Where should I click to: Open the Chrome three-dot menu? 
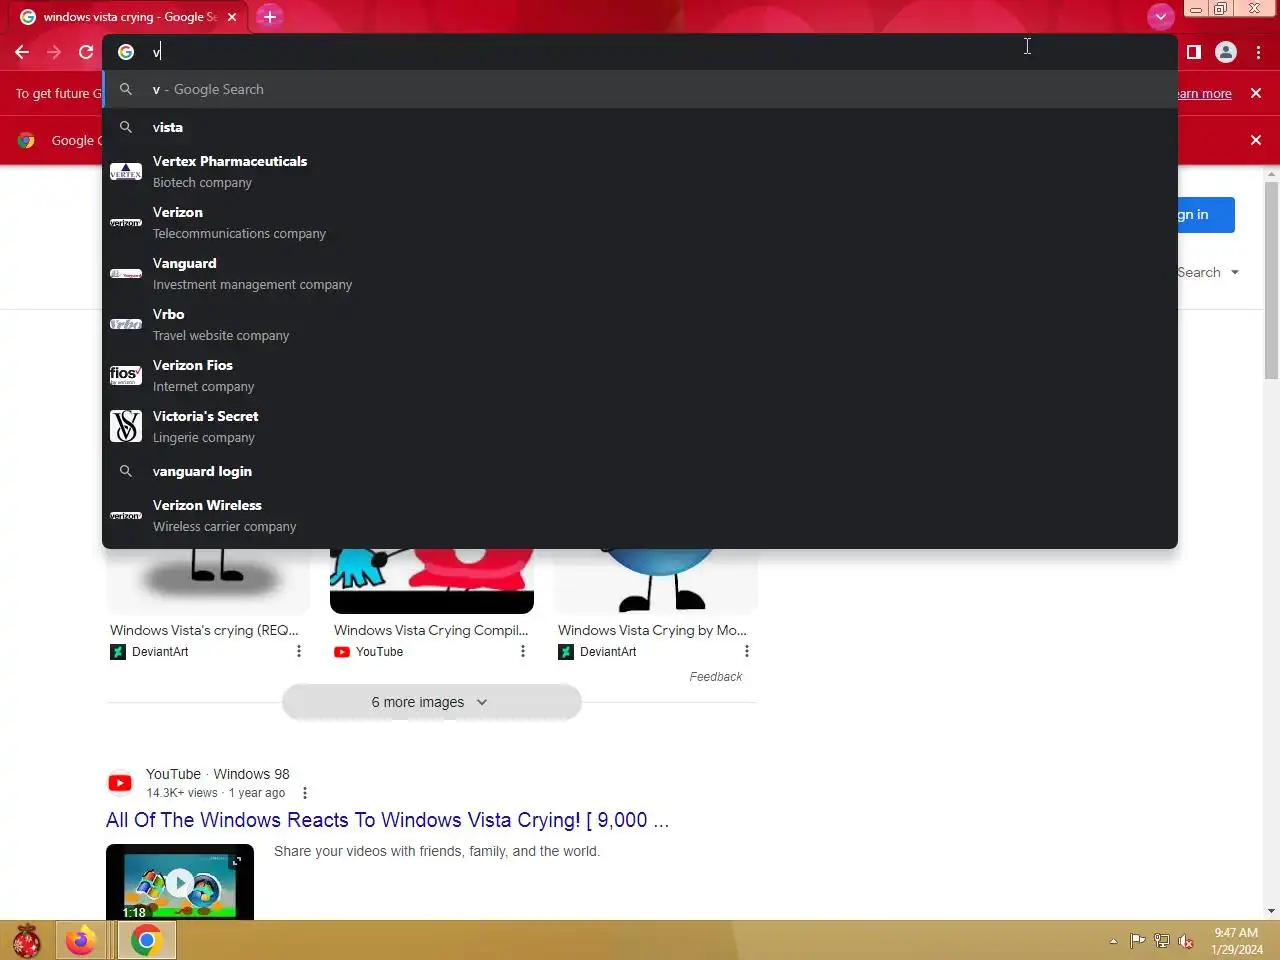(x=1258, y=52)
